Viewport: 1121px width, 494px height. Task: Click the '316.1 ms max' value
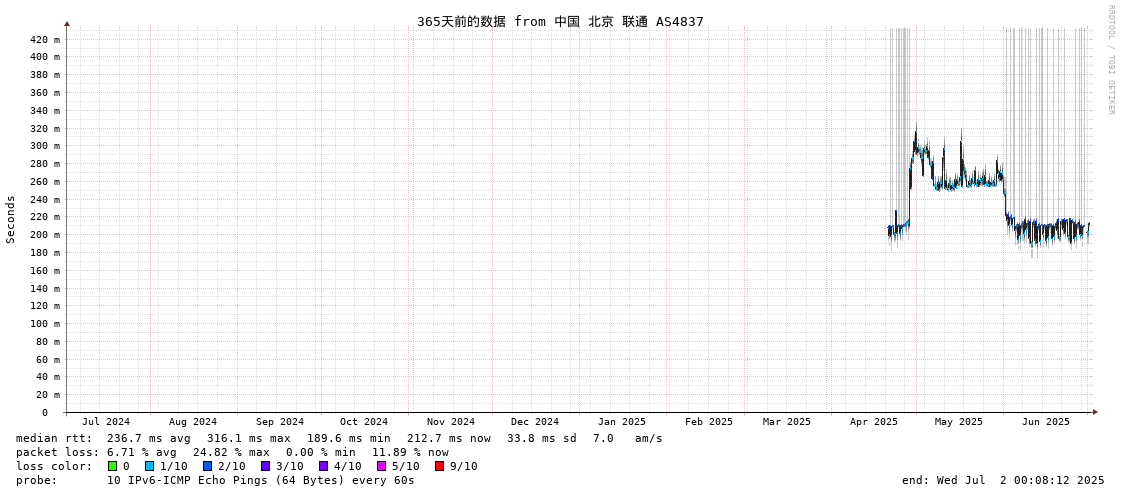(x=250, y=438)
